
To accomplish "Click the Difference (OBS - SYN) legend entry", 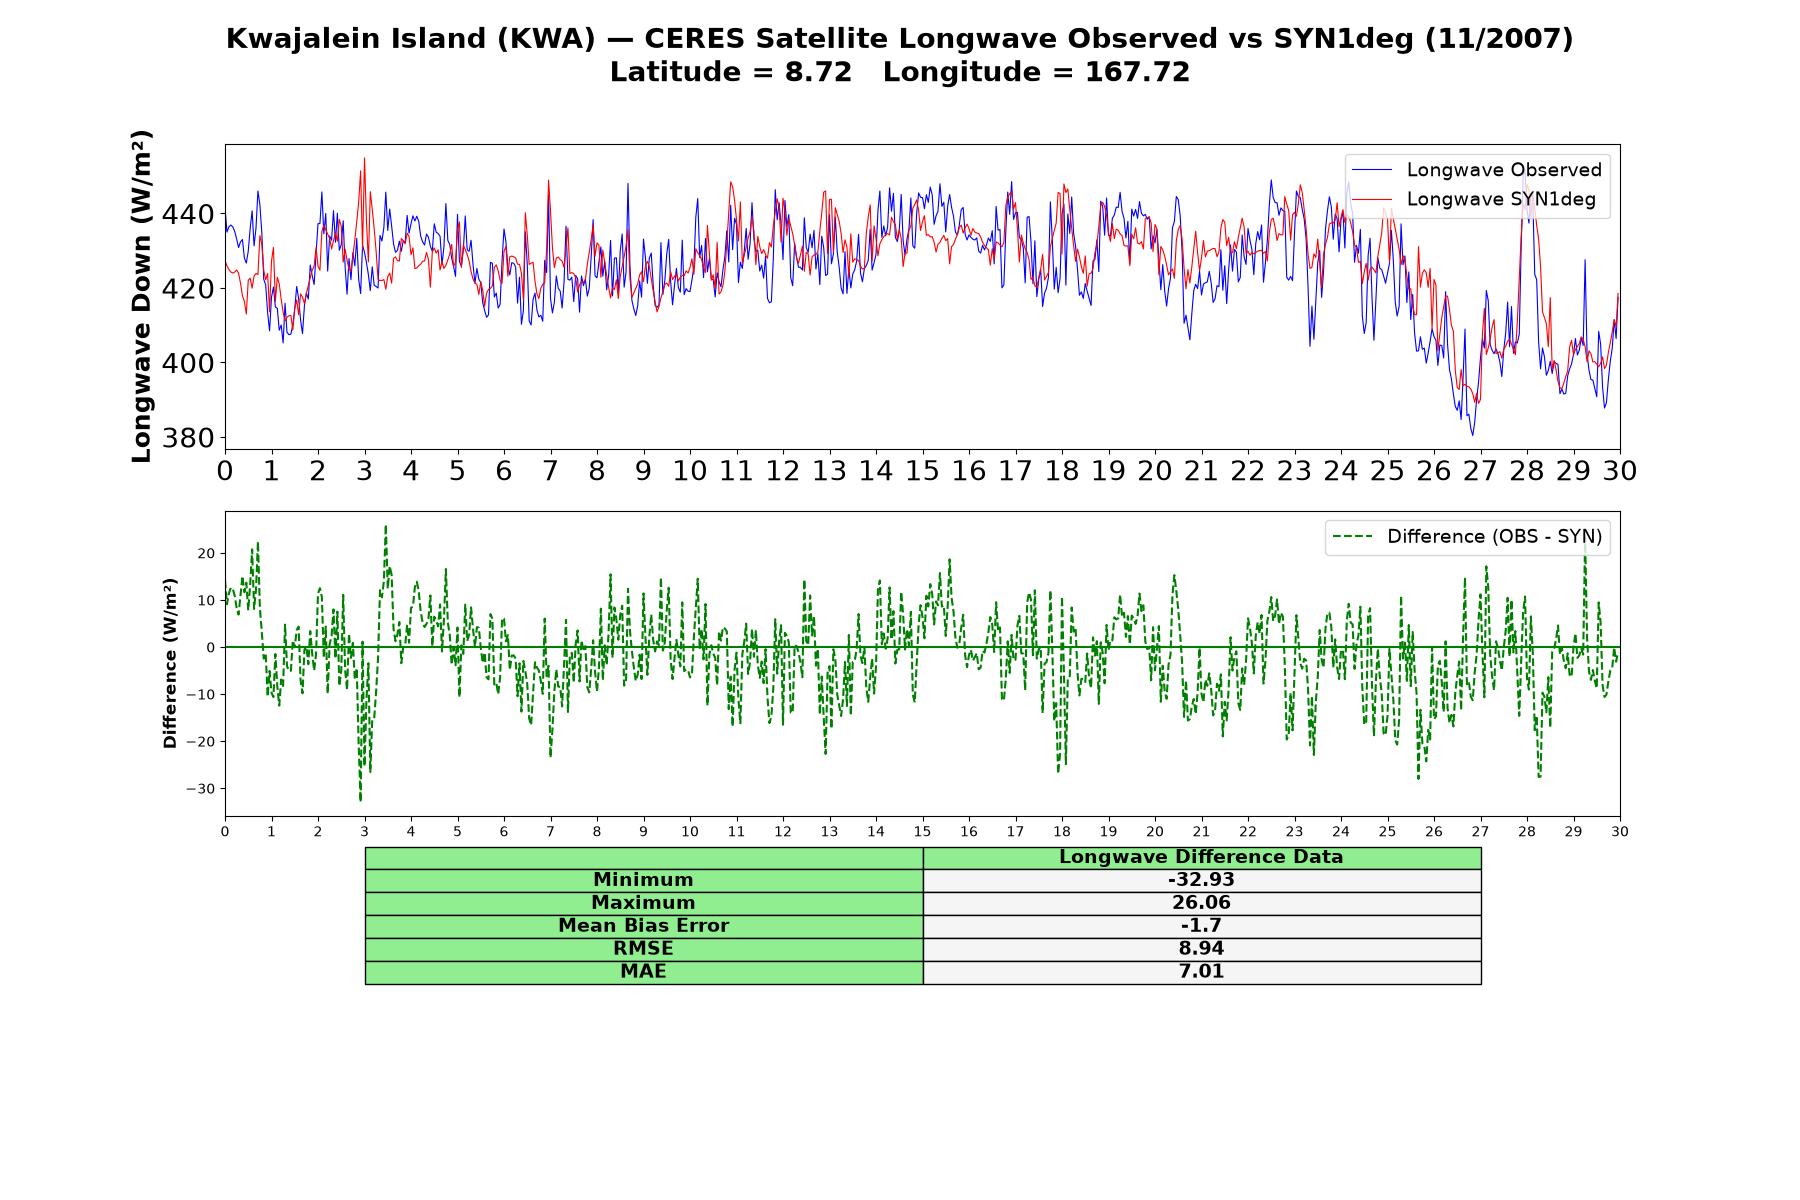I will [x=1494, y=537].
